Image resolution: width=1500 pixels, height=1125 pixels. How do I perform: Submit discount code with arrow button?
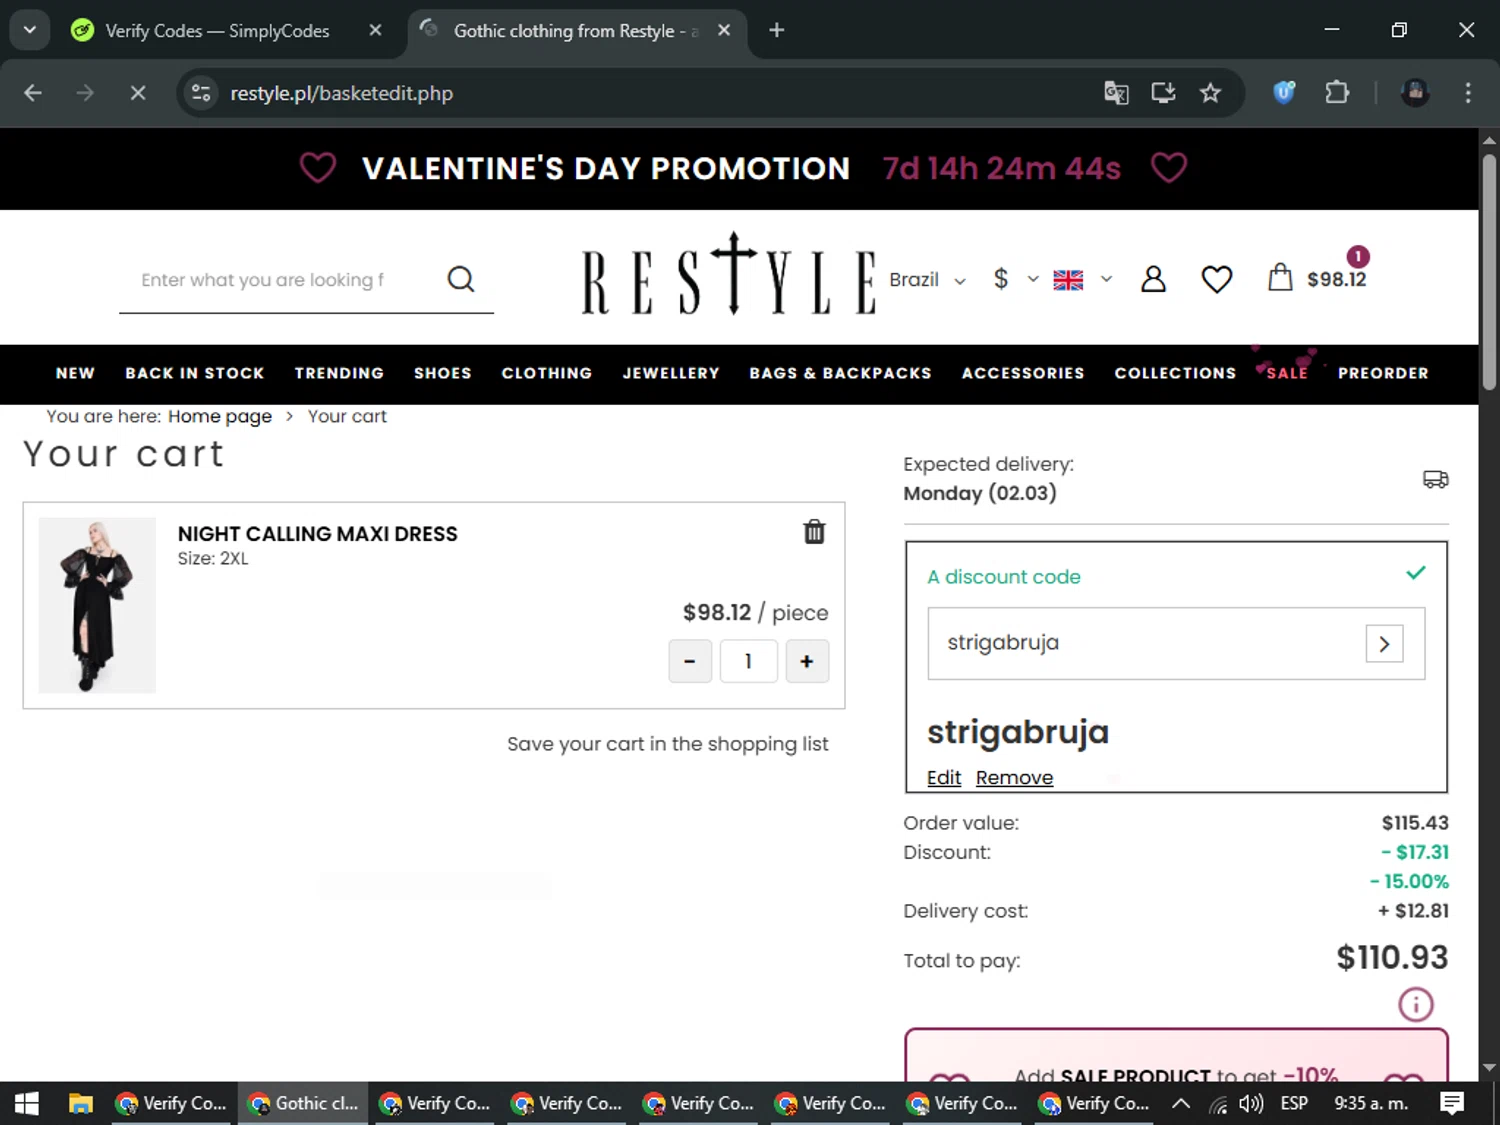coord(1384,644)
